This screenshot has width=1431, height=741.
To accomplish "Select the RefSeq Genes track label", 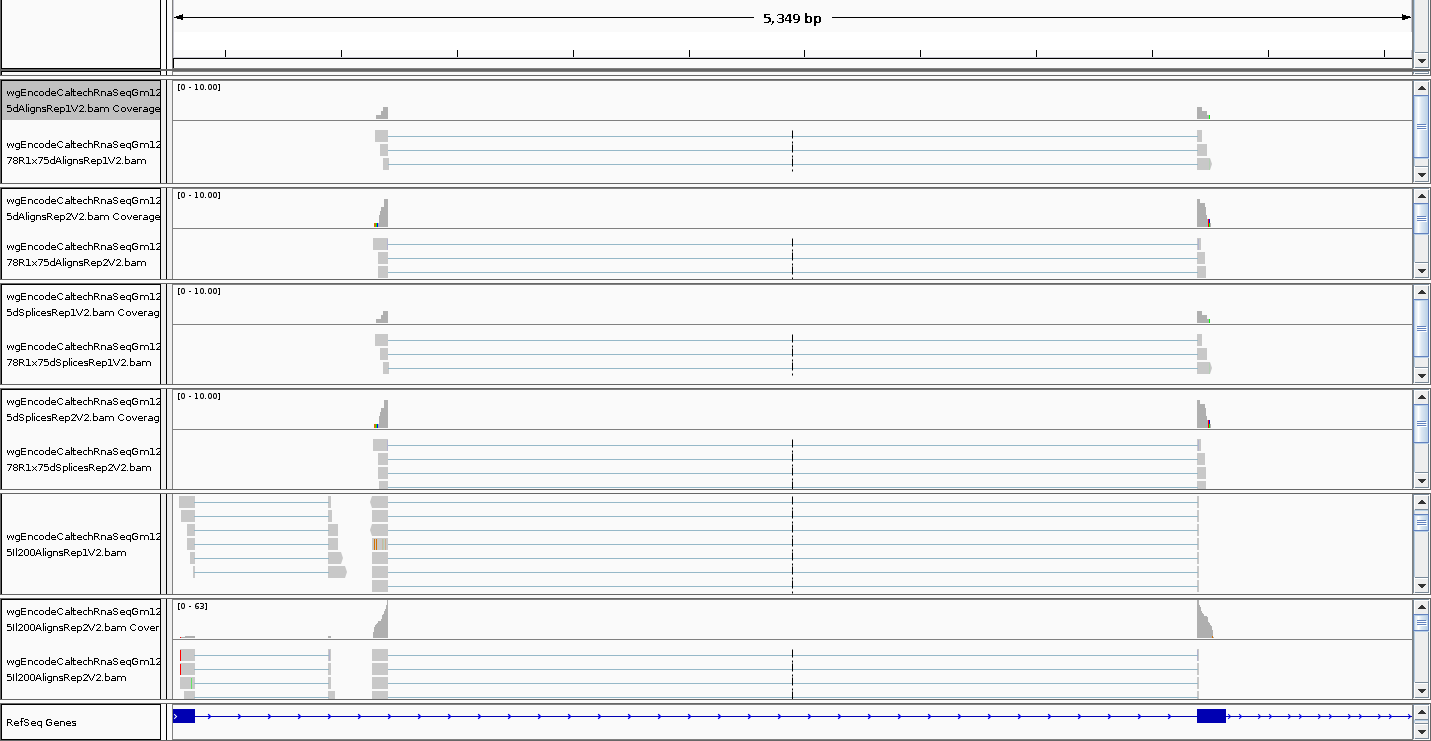I will pos(41,722).
